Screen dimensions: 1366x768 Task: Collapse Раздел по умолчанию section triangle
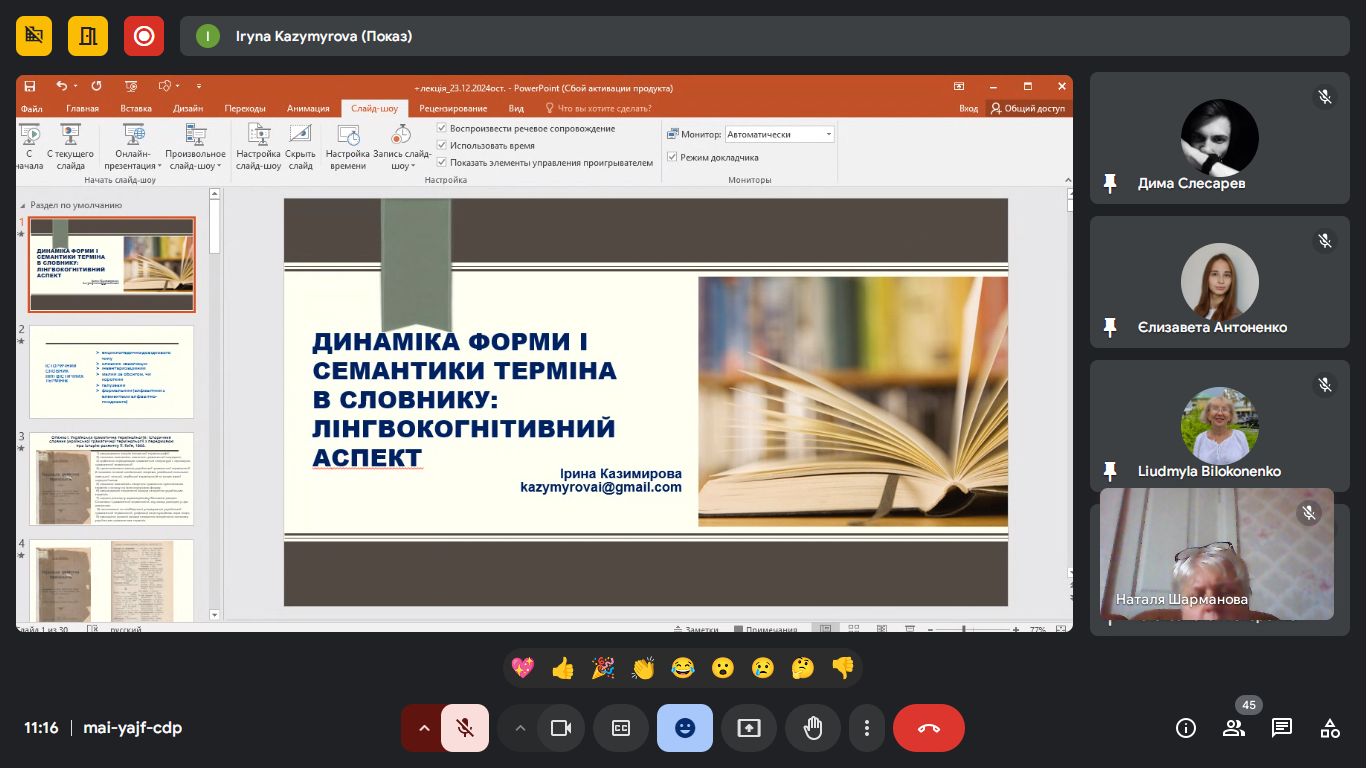click(x=24, y=205)
